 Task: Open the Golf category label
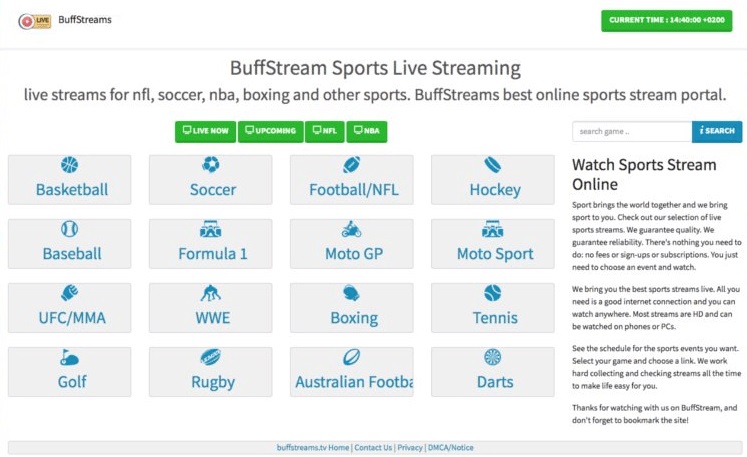[72, 382]
